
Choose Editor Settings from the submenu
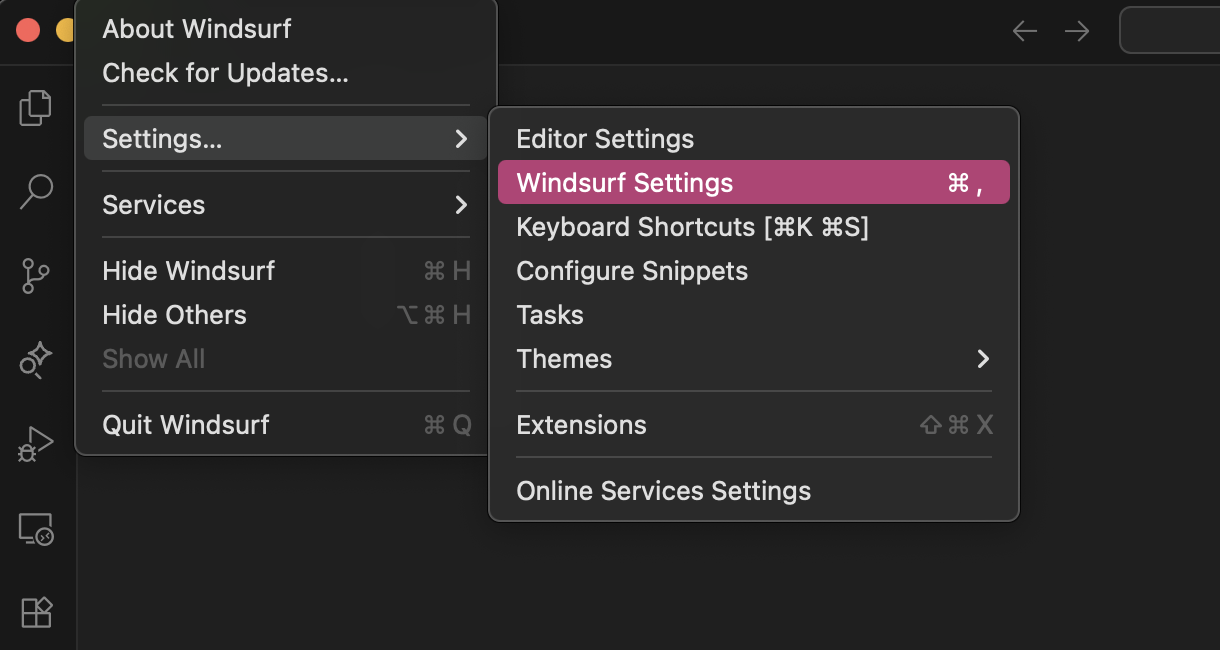click(605, 139)
